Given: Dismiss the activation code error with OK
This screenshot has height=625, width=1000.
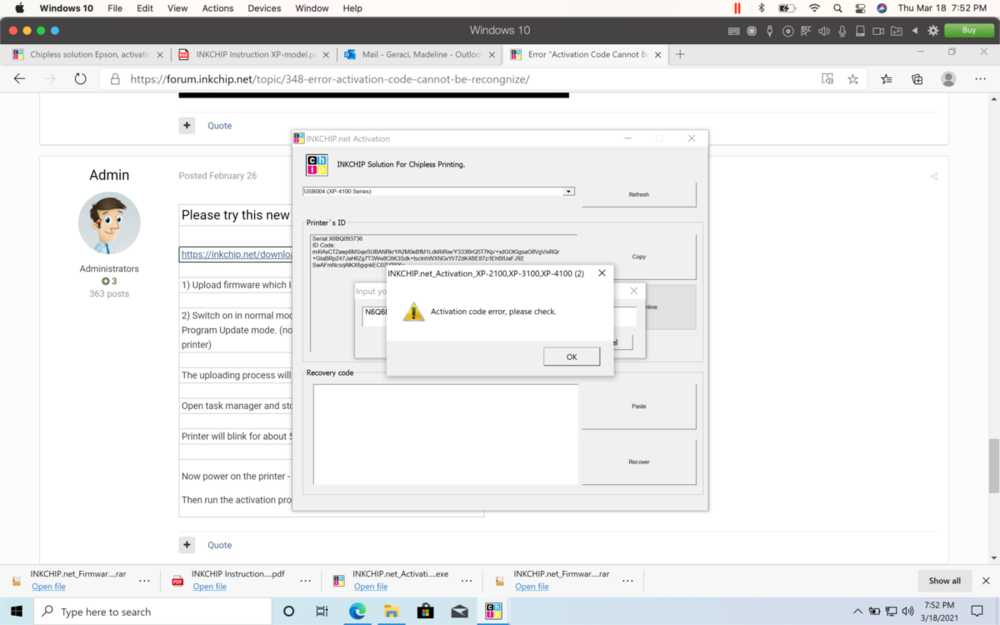Looking at the screenshot, I should tap(571, 356).
